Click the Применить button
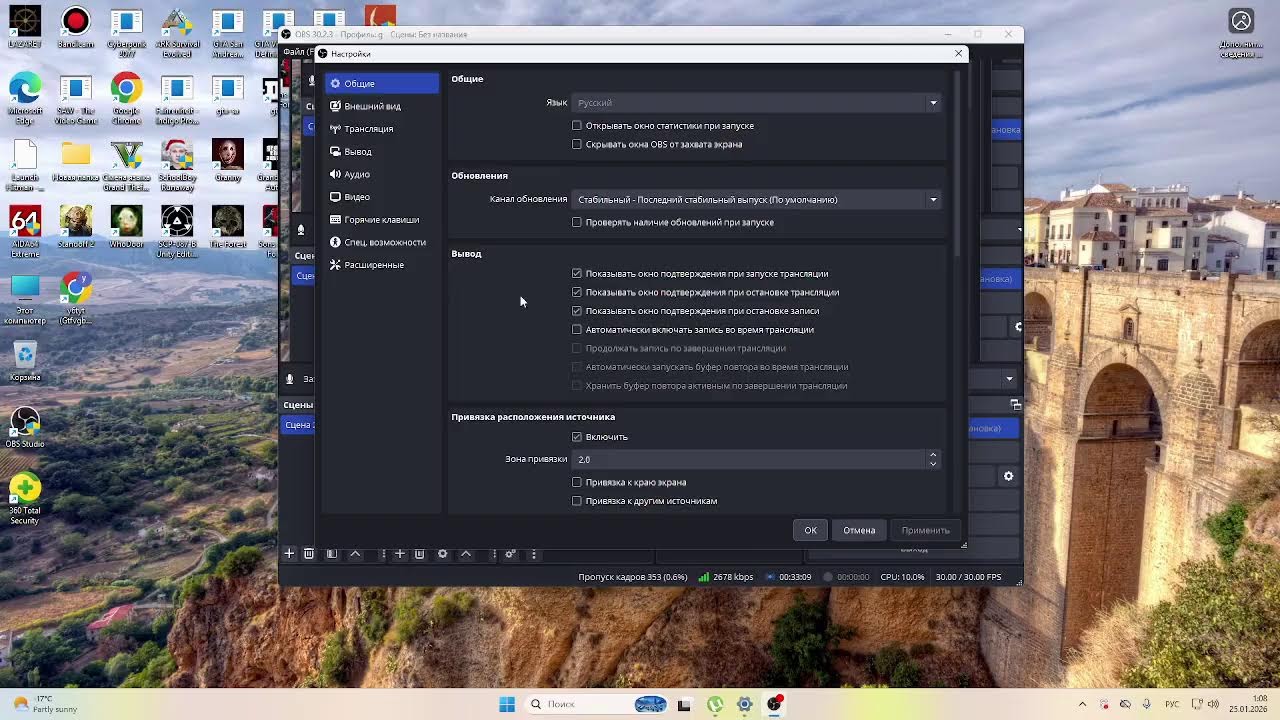This screenshot has width=1280, height=720. [925, 530]
